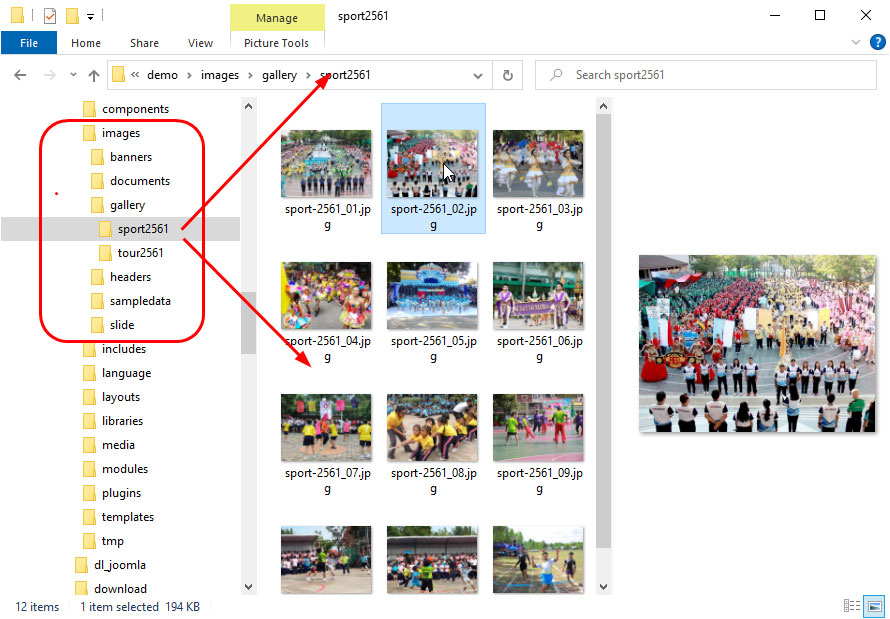890x619 pixels.
Task: Click the New folder icon in the title bar
Action: click(x=72, y=16)
